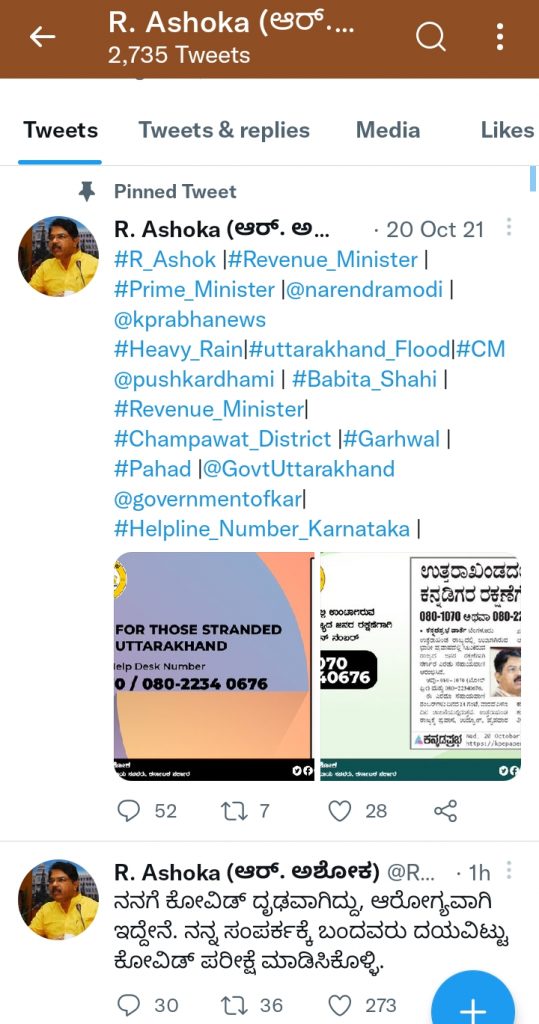
Task: Open the @narendramodi mention link
Action: (365, 289)
